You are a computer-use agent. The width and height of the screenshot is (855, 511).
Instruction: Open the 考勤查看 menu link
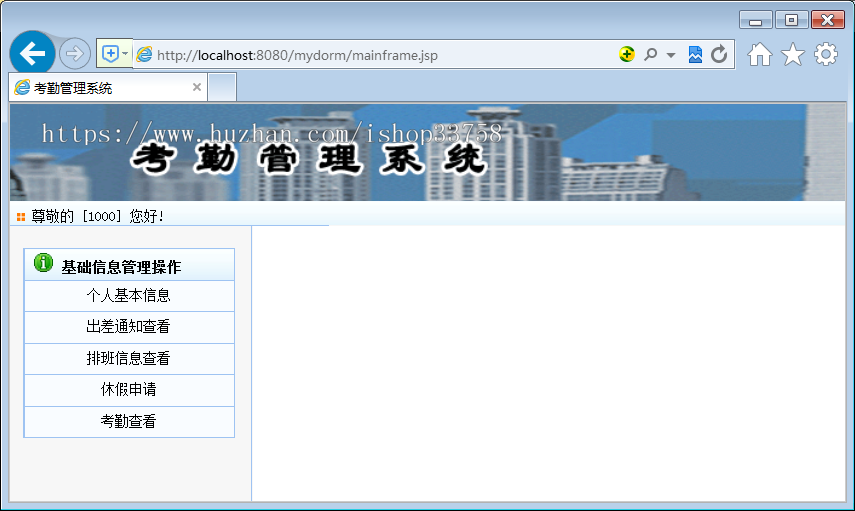pyautogui.click(x=129, y=421)
